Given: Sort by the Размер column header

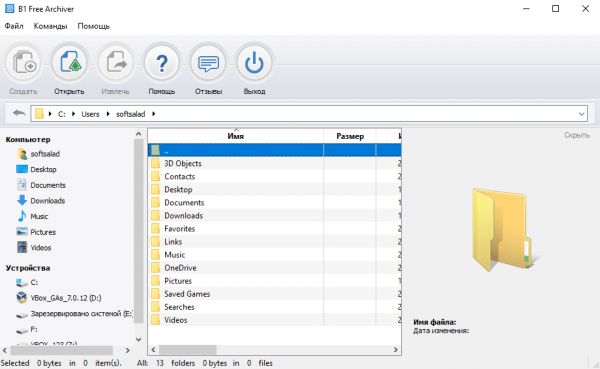Looking at the screenshot, I should click(x=350, y=136).
